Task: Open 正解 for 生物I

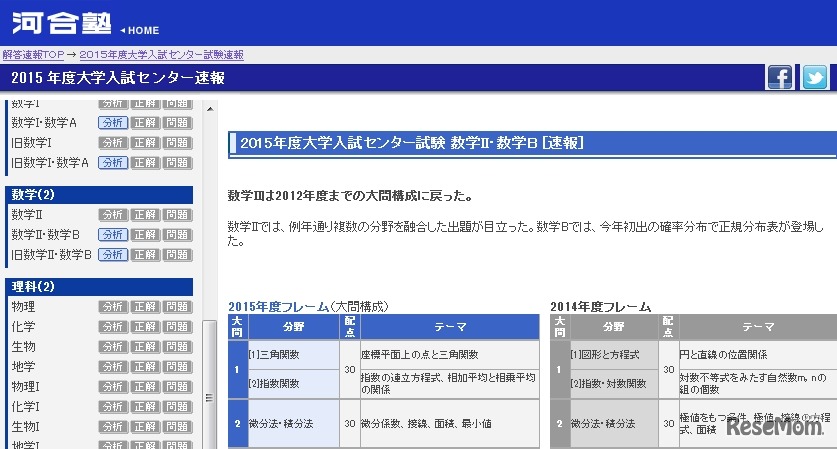Action: click(x=145, y=427)
